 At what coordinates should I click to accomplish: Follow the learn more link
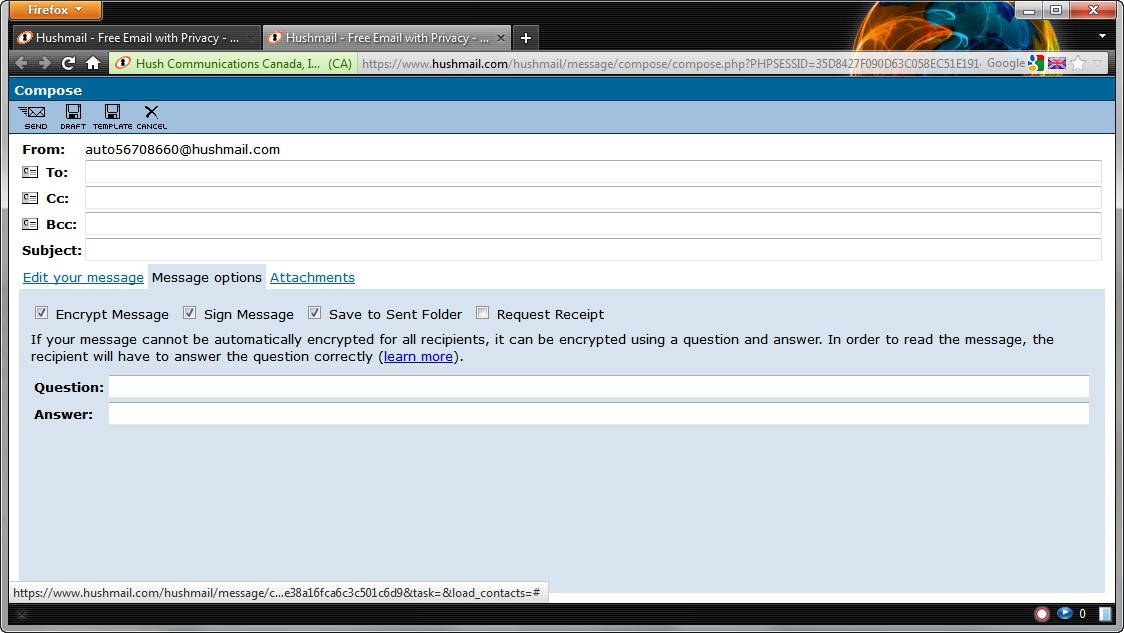[418, 356]
